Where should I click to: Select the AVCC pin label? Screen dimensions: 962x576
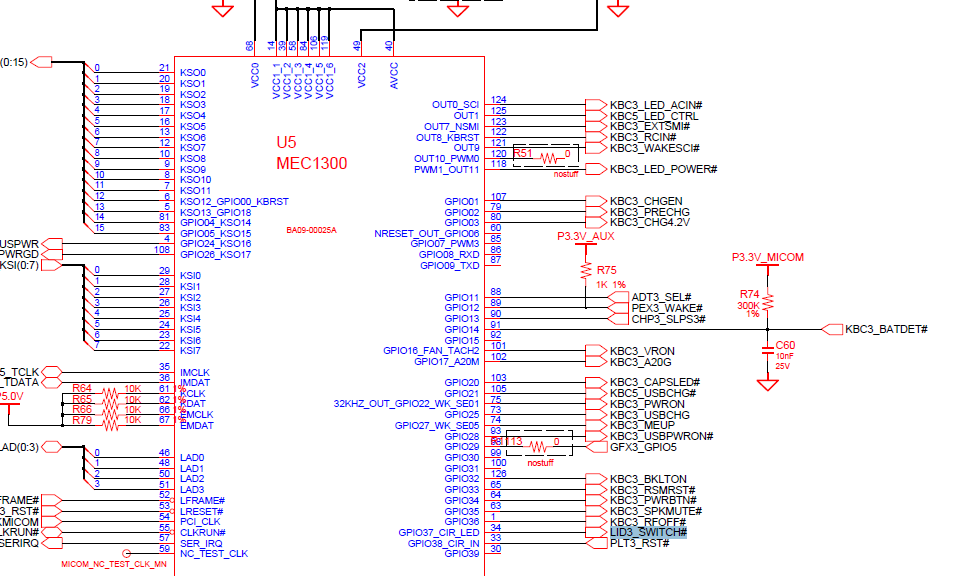coord(394,75)
